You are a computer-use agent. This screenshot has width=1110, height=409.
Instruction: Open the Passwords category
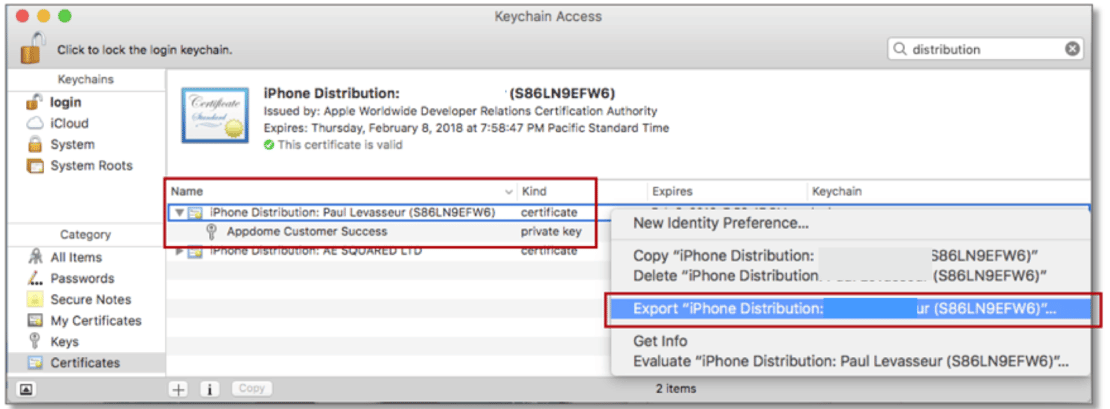(x=82, y=278)
